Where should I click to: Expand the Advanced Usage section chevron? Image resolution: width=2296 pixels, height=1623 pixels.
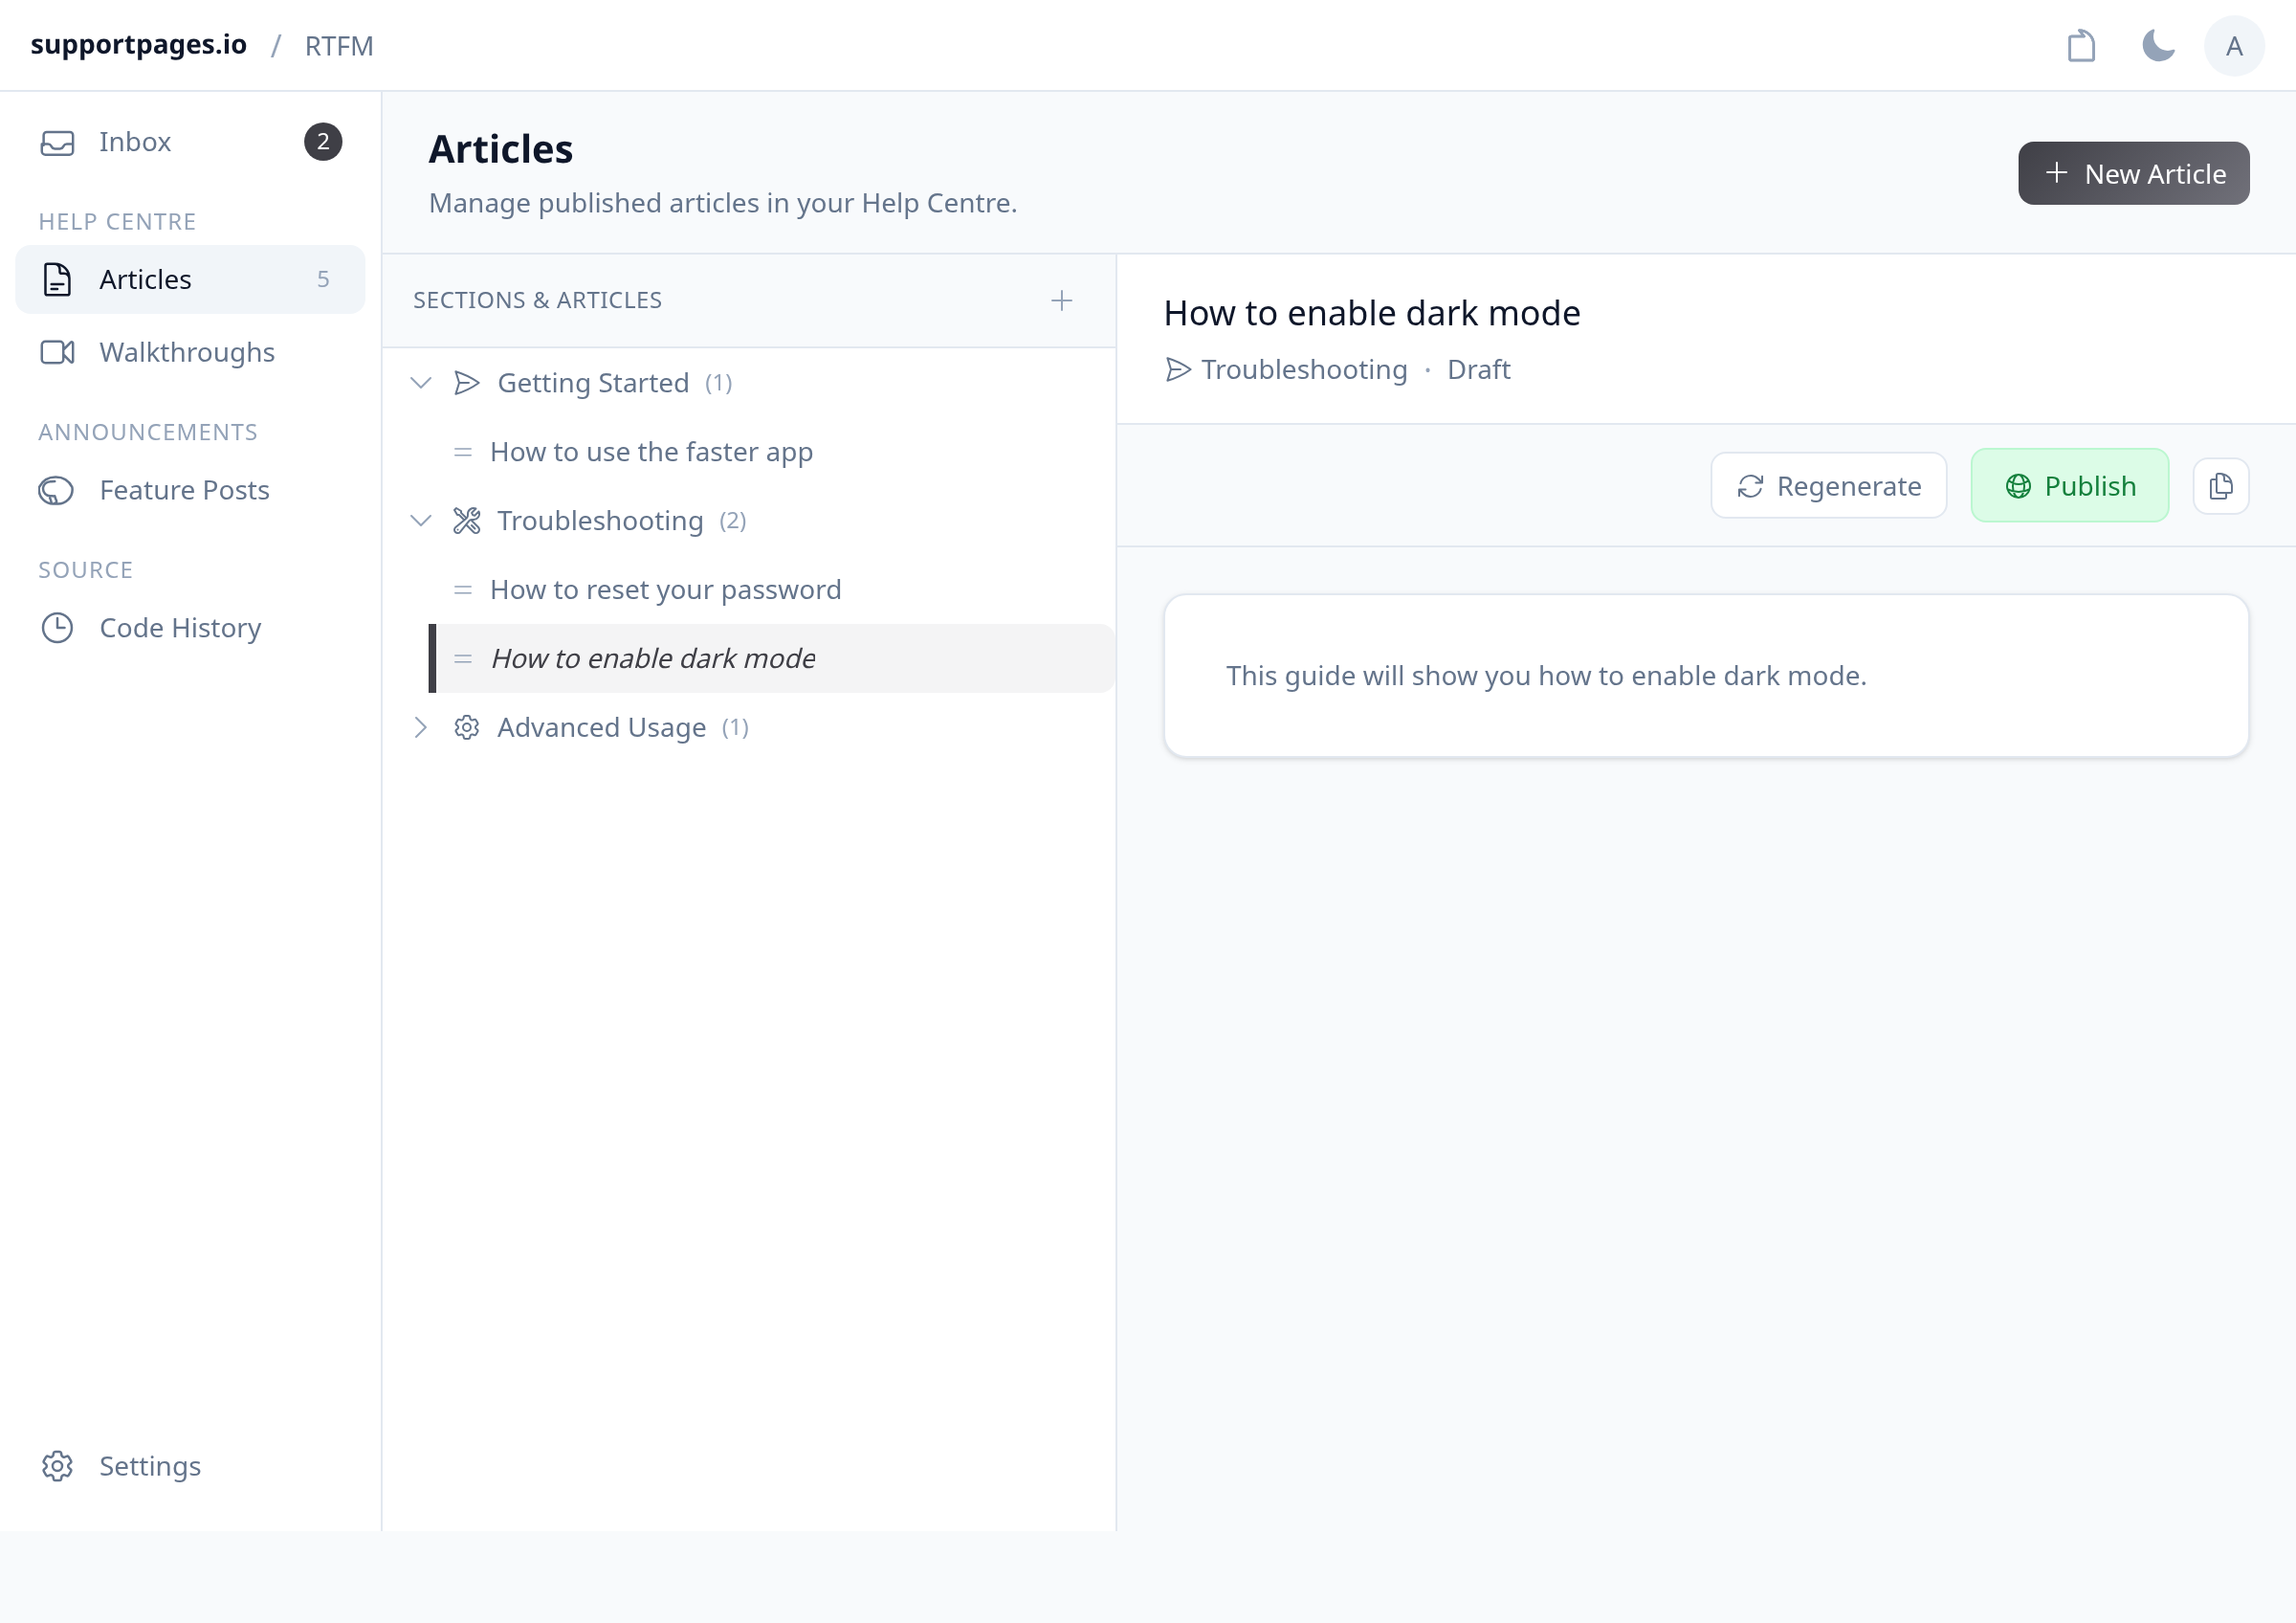pyautogui.click(x=421, y=728)
